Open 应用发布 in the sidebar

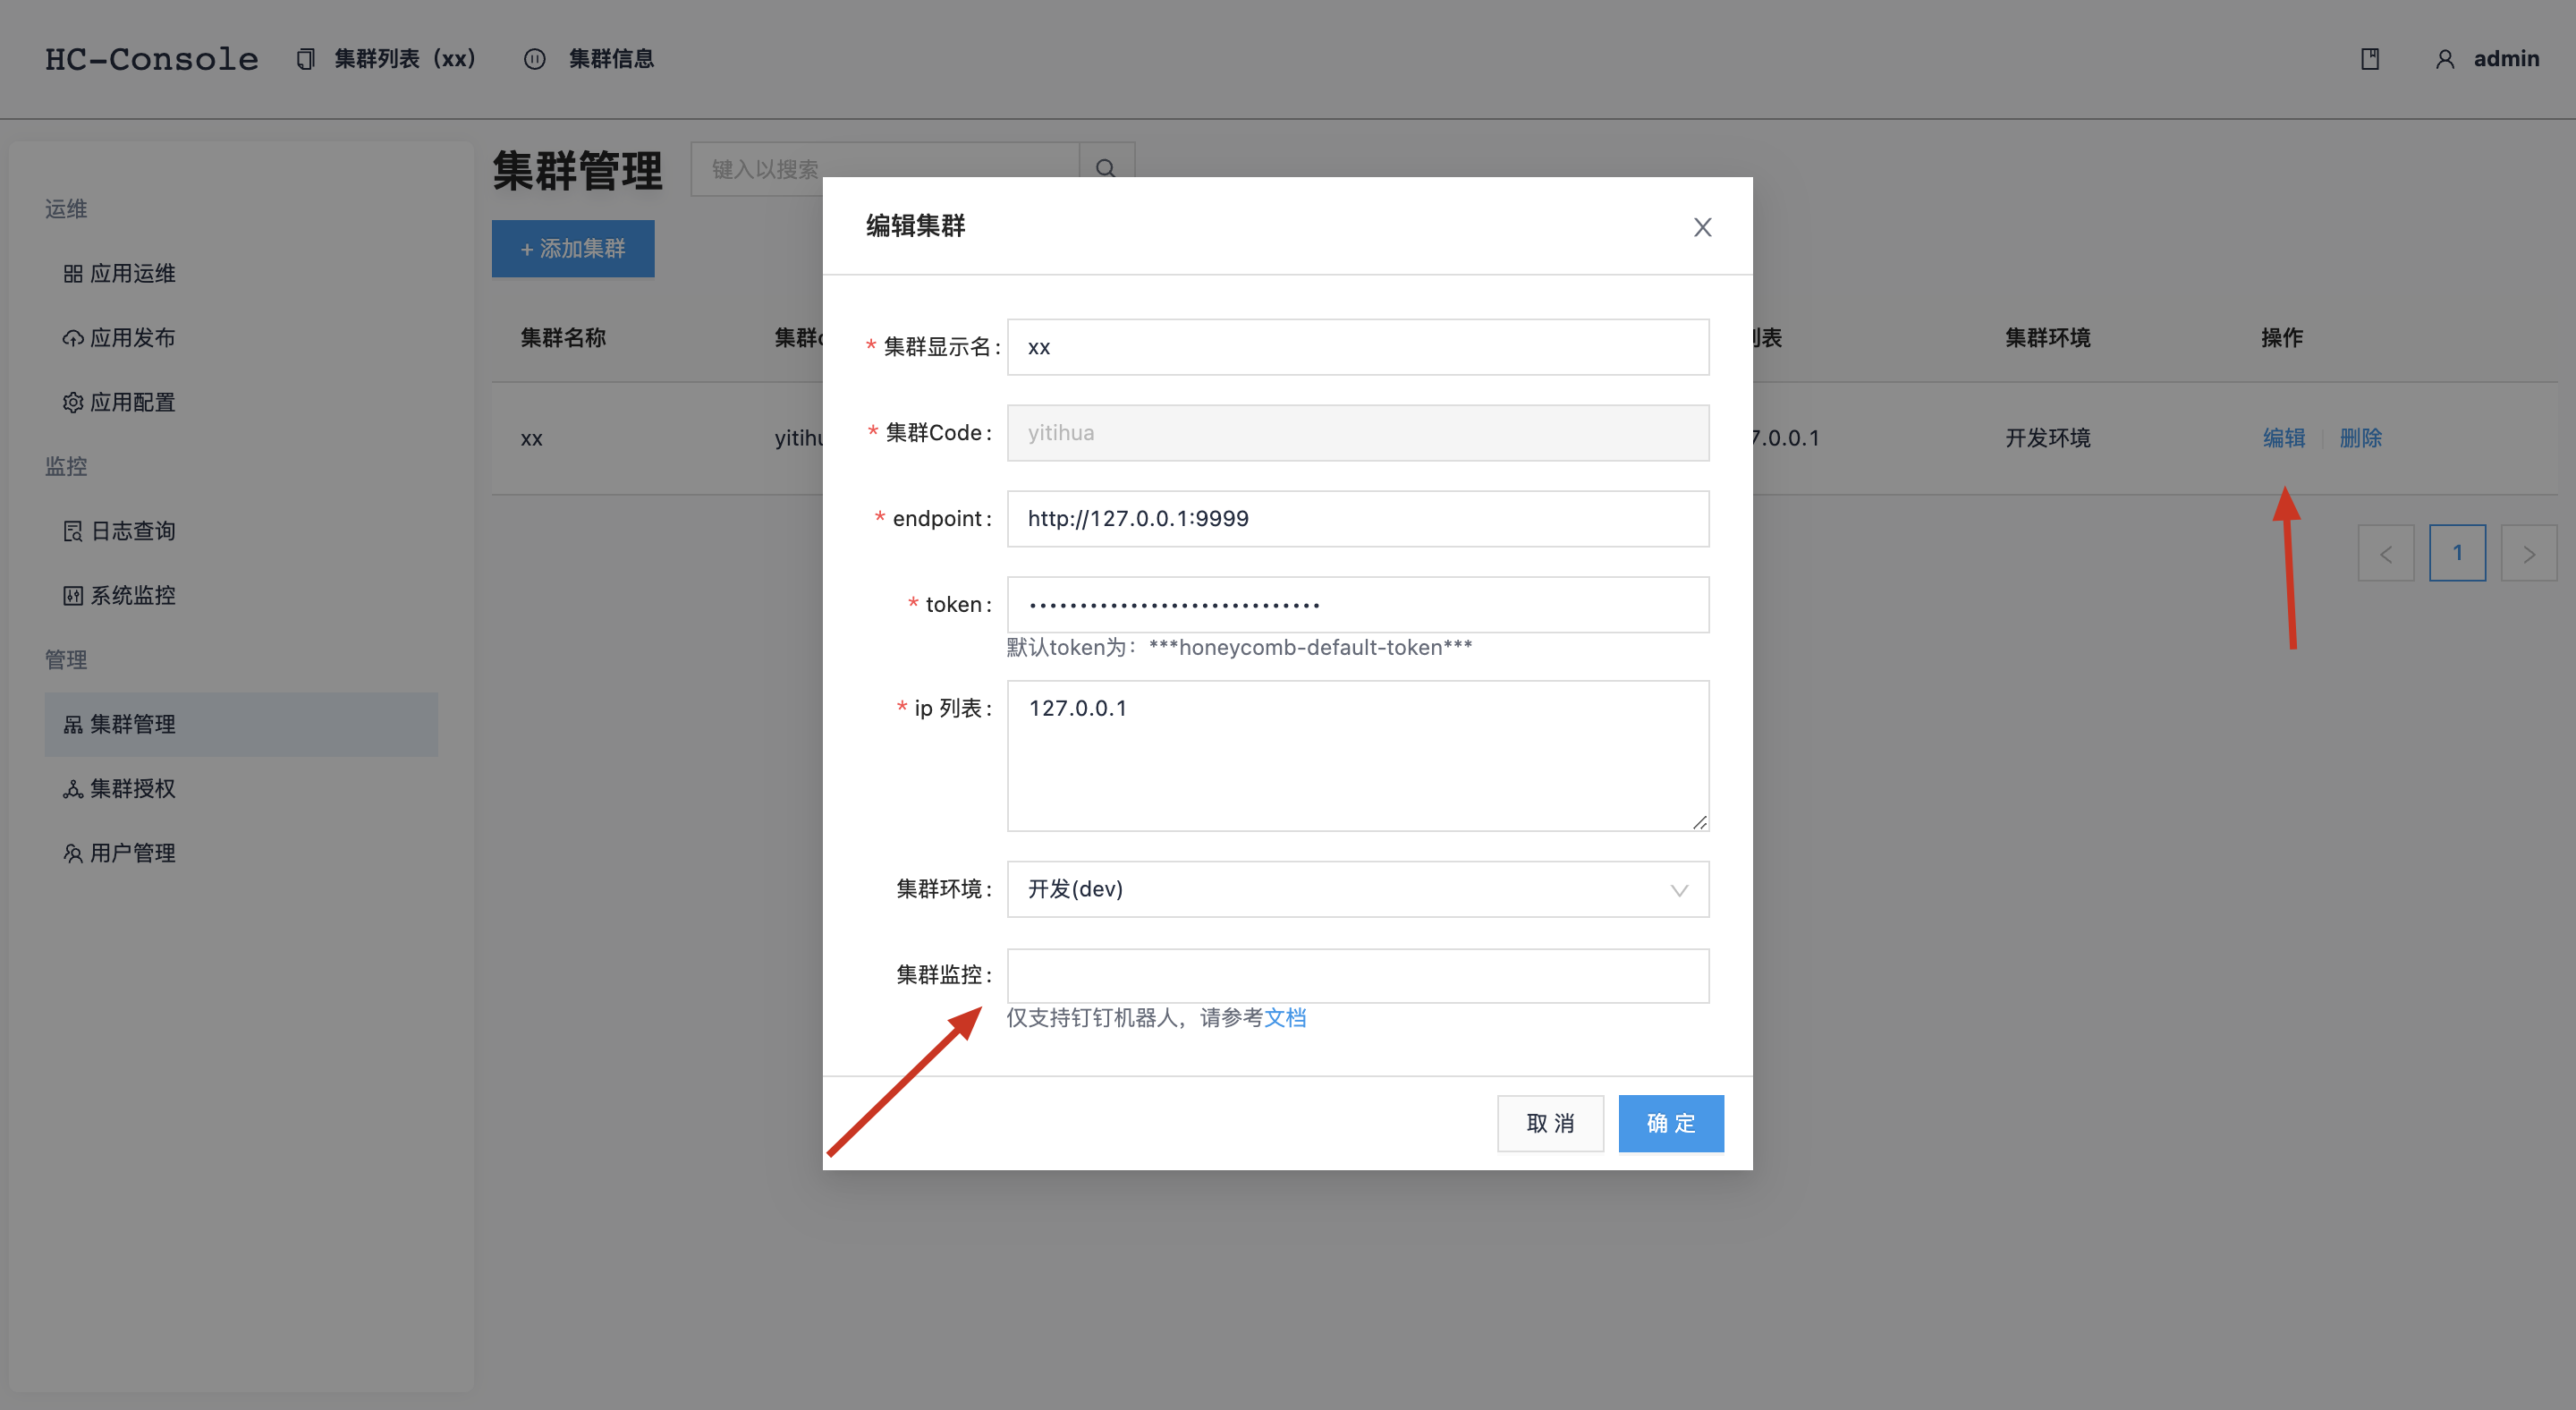pyautogui.click(x=132, y=338)
